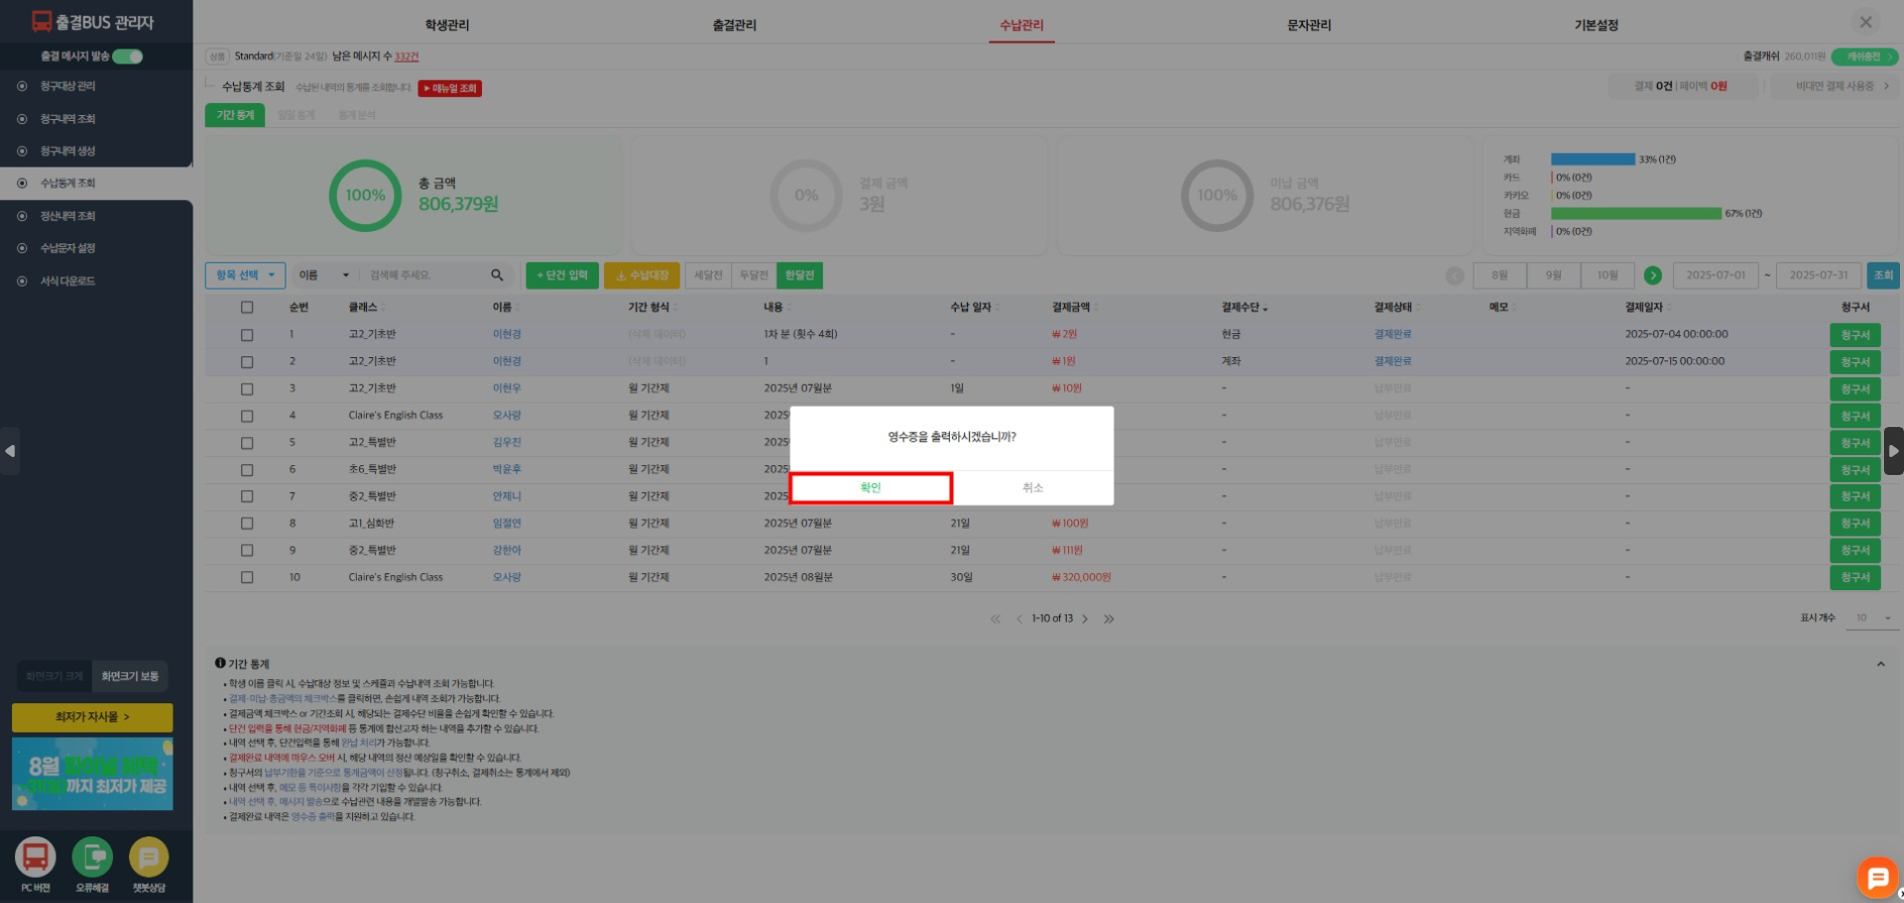Click the start date field 2025-07-01
The height and width of the screenshot is (903, 1904).
coord(1715,275)
